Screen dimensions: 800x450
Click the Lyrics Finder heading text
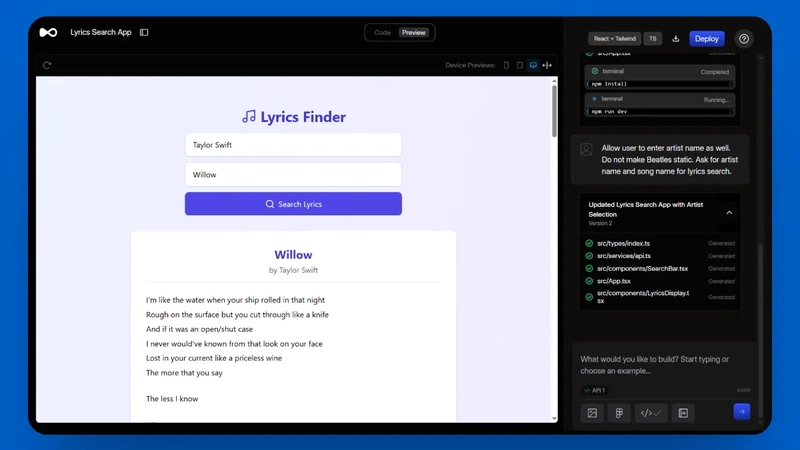tap(303, 117)
